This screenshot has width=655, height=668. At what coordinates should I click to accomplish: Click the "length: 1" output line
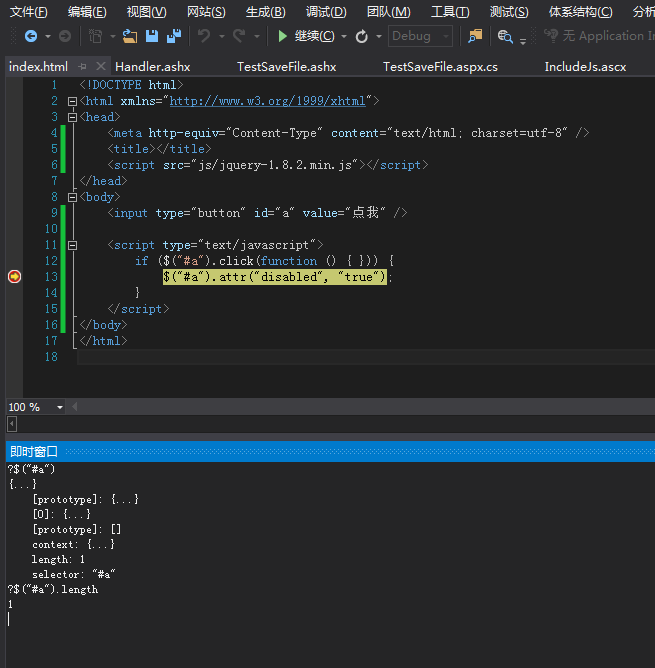pos(58,559)
